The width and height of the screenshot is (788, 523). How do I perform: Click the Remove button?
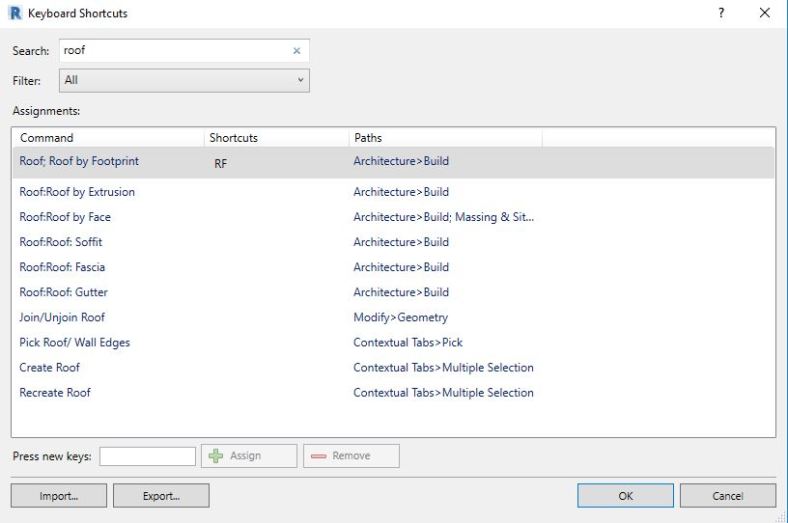point(351,456)
